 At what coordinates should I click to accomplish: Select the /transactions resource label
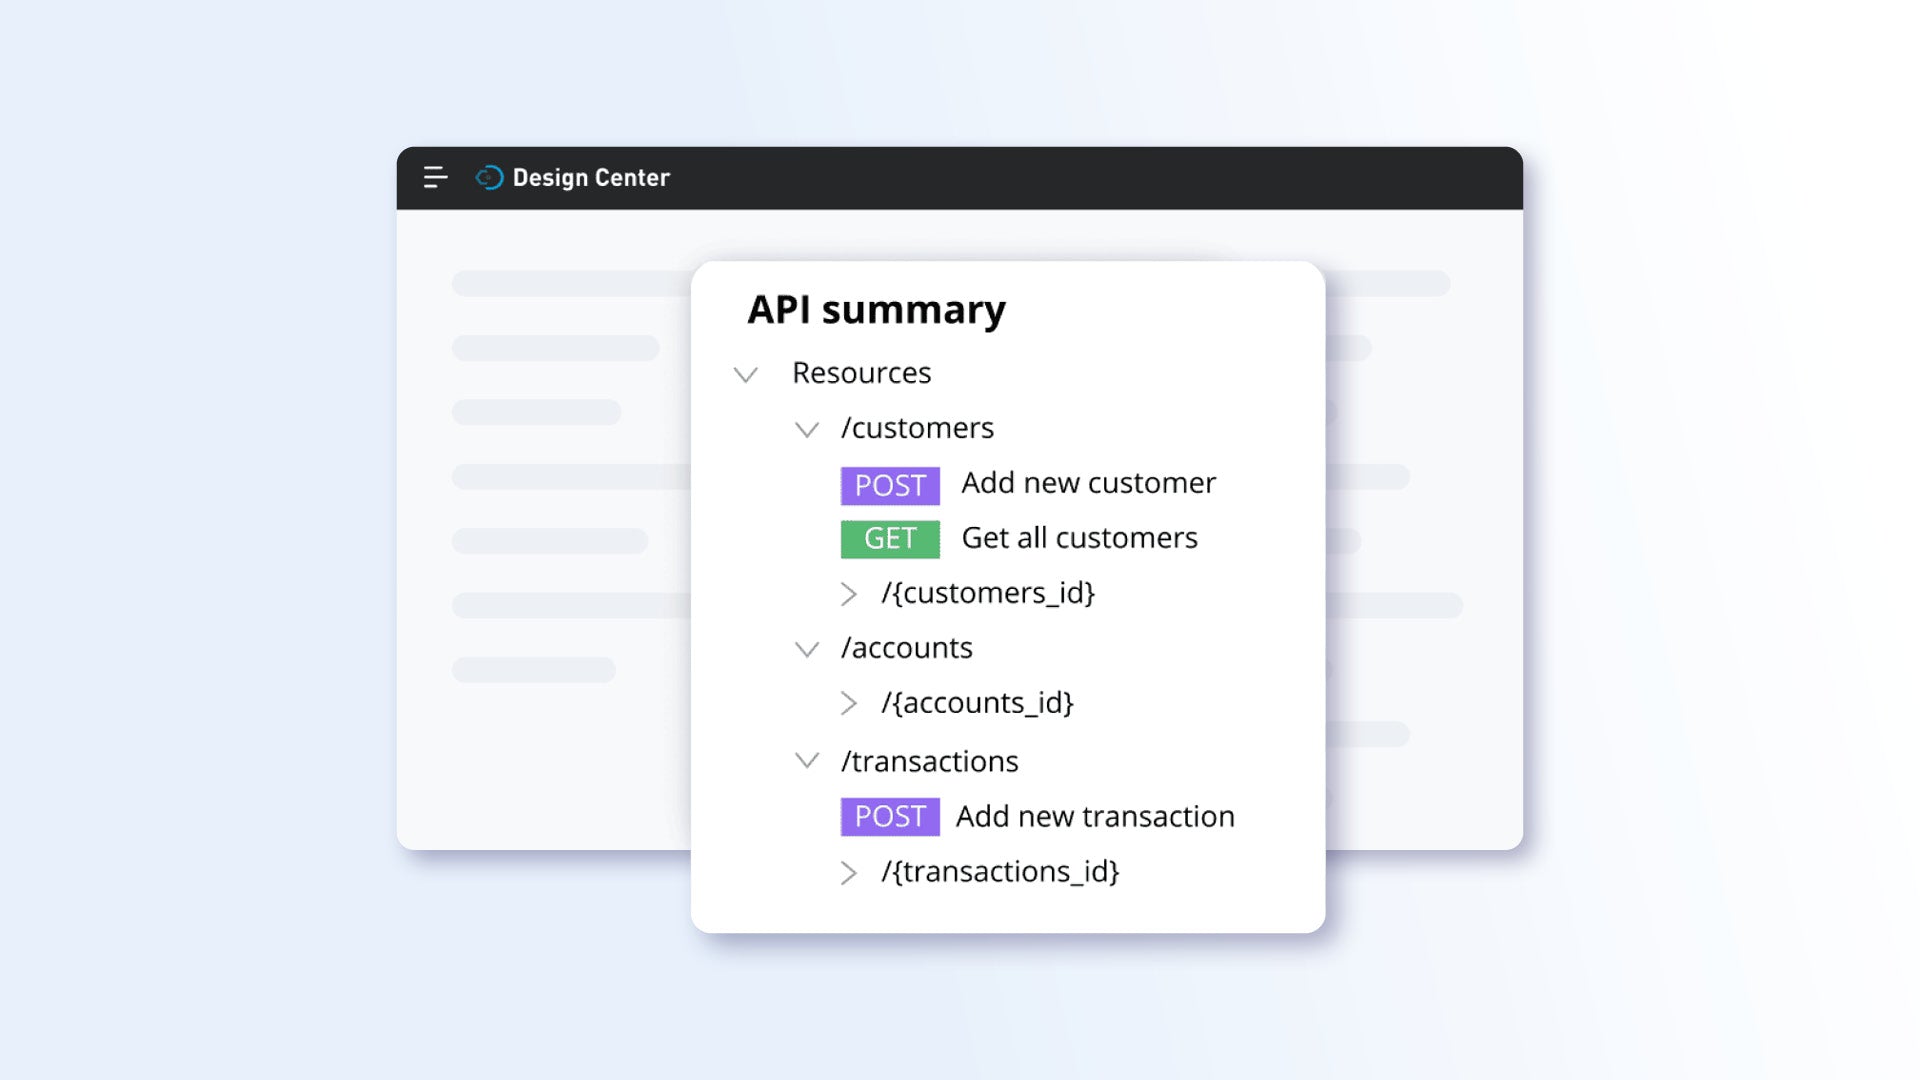[x=929, y=762]
